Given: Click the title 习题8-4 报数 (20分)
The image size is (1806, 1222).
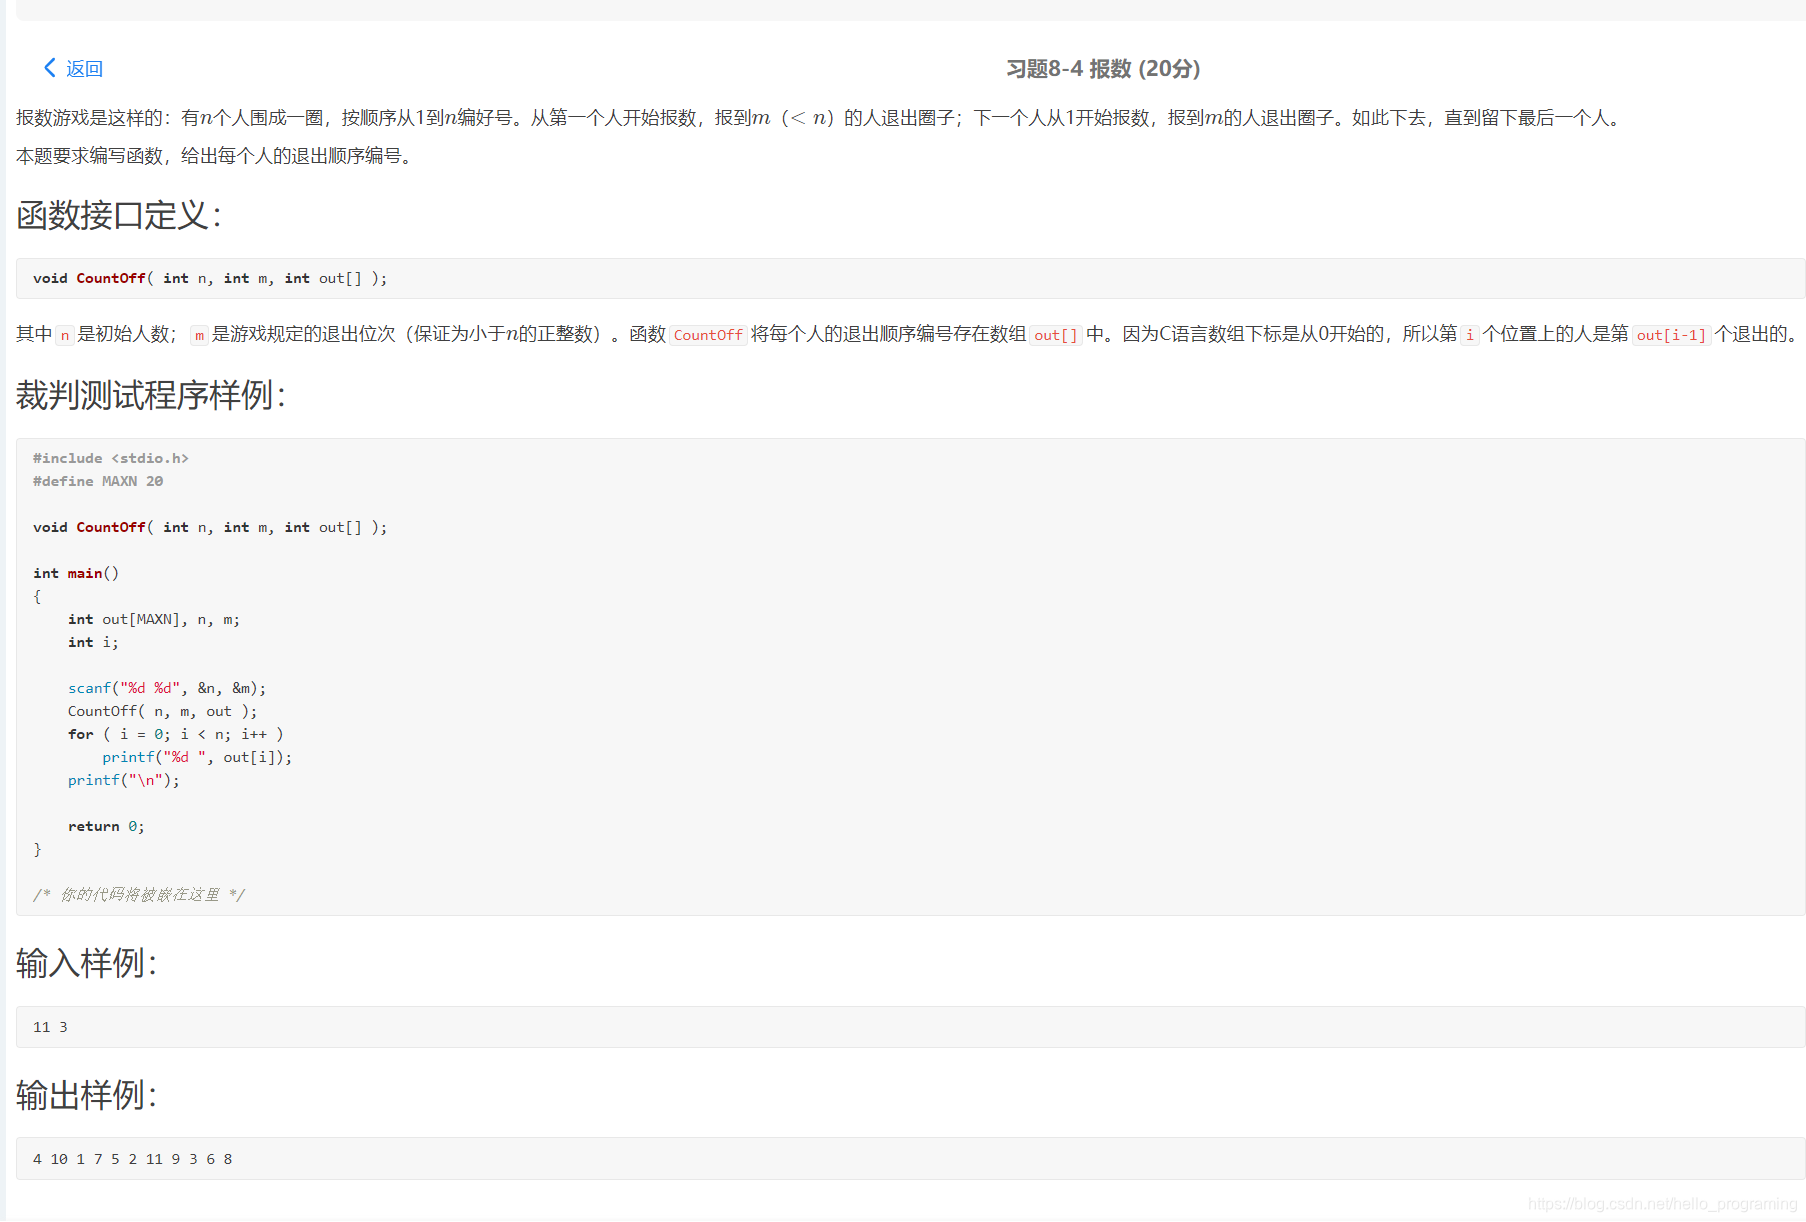Looking at the screenshot, I should coord(1103,69).
